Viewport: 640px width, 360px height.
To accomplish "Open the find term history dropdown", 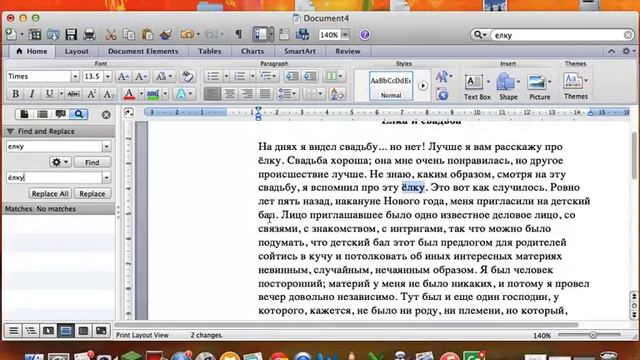I will coord(107,146).
